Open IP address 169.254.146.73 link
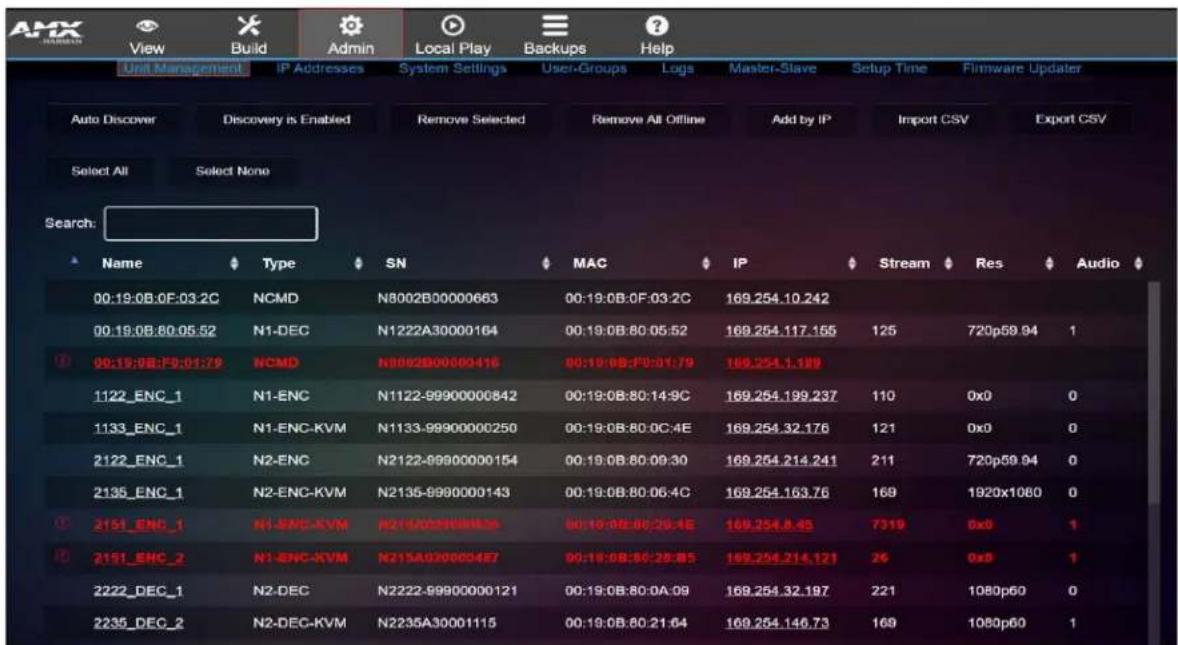The height and width of the screenshot is (645, 1178). point(778,623)
